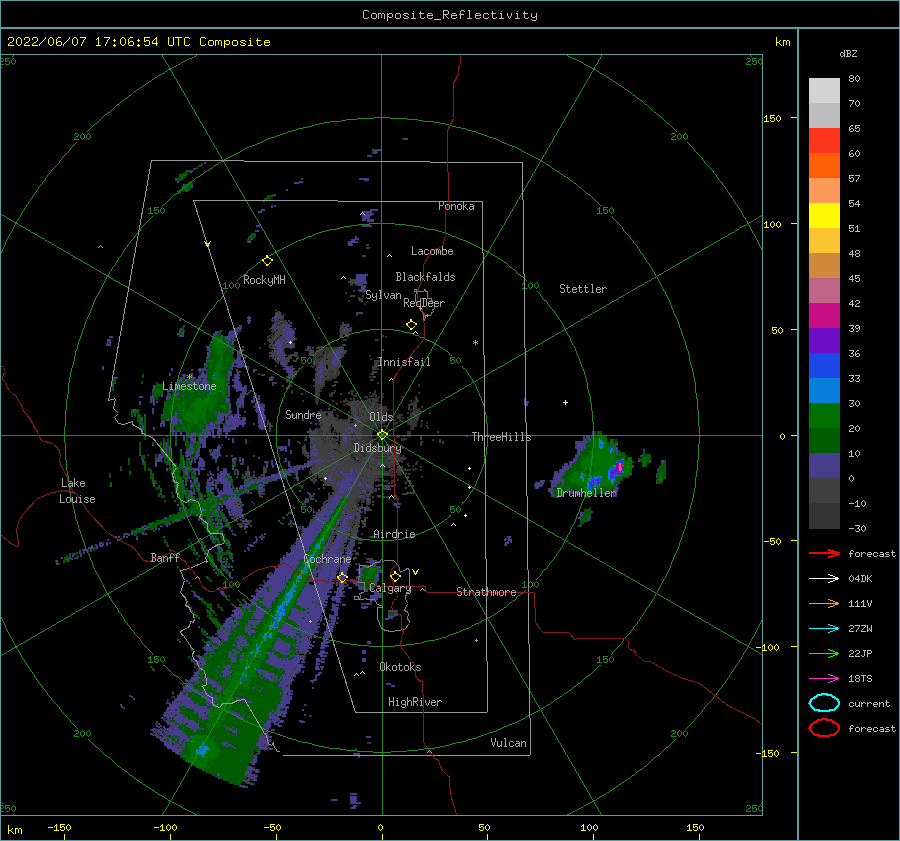Pick the slate purple 0-10 dBZ swatch
This screenshot has width=900, height=841.
[824, 466]
